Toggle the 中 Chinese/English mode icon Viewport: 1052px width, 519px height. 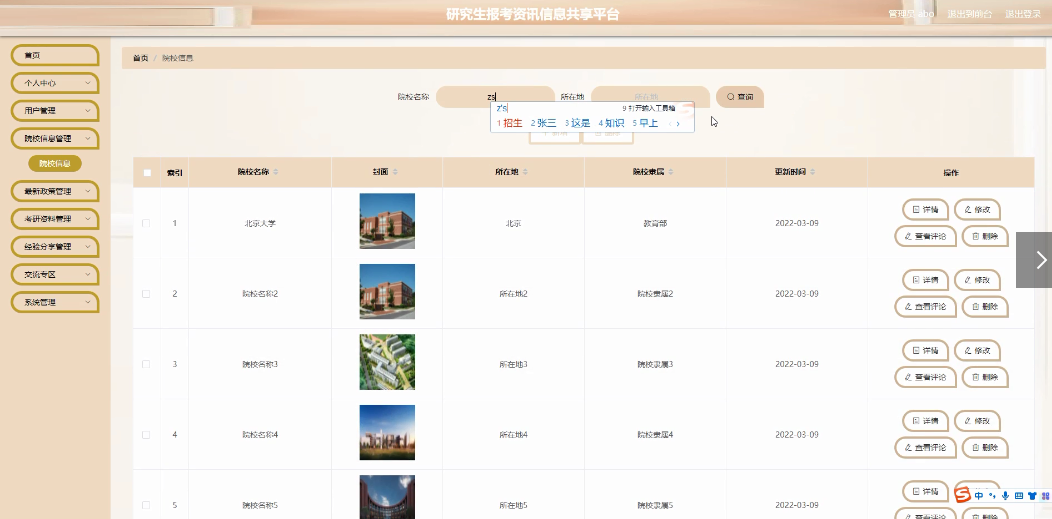tap(979, 496)
